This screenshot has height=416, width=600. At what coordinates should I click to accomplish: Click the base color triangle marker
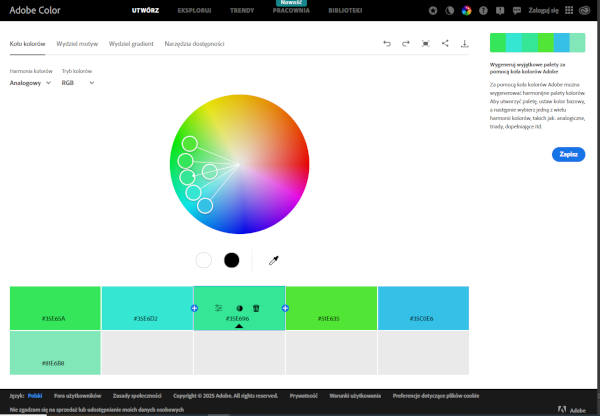point(239,326)
